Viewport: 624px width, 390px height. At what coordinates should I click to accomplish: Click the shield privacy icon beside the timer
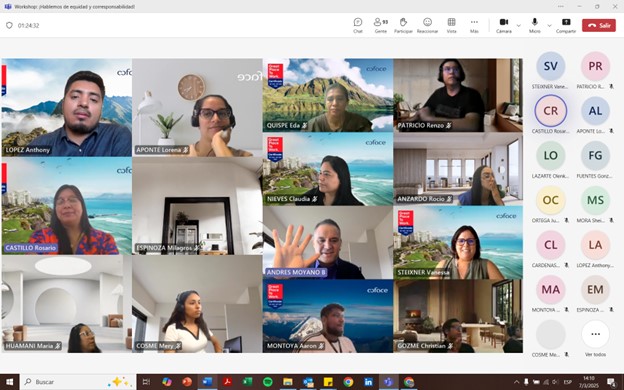coord(9,25)
